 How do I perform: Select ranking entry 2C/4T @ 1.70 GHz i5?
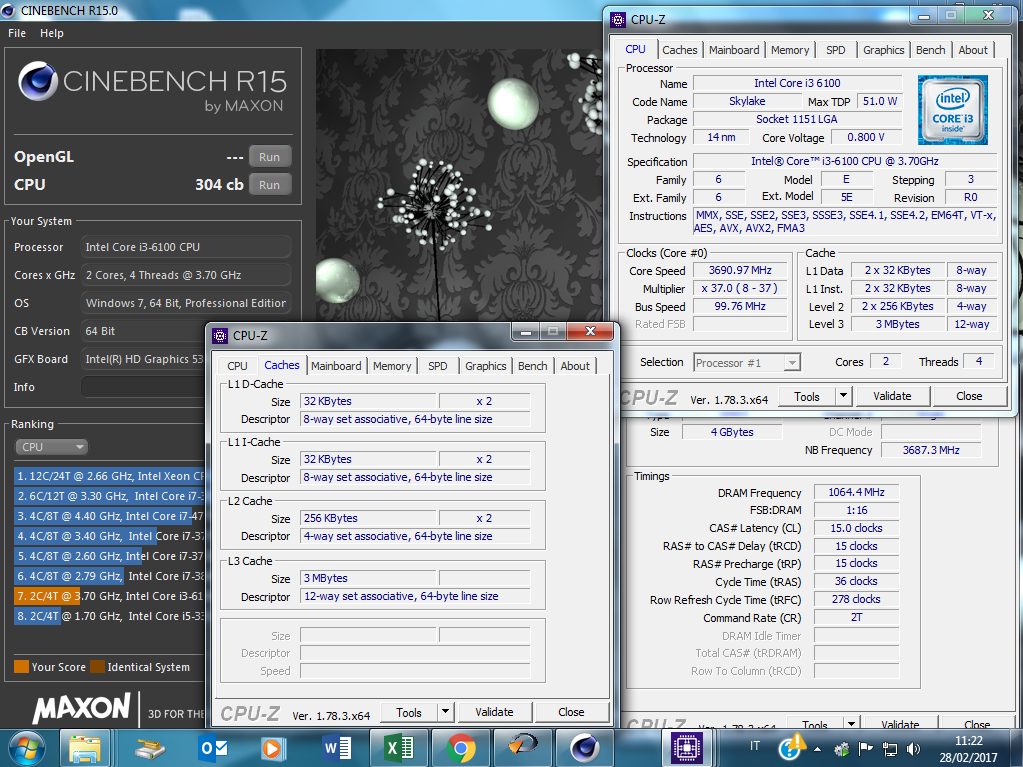(110, 616)
